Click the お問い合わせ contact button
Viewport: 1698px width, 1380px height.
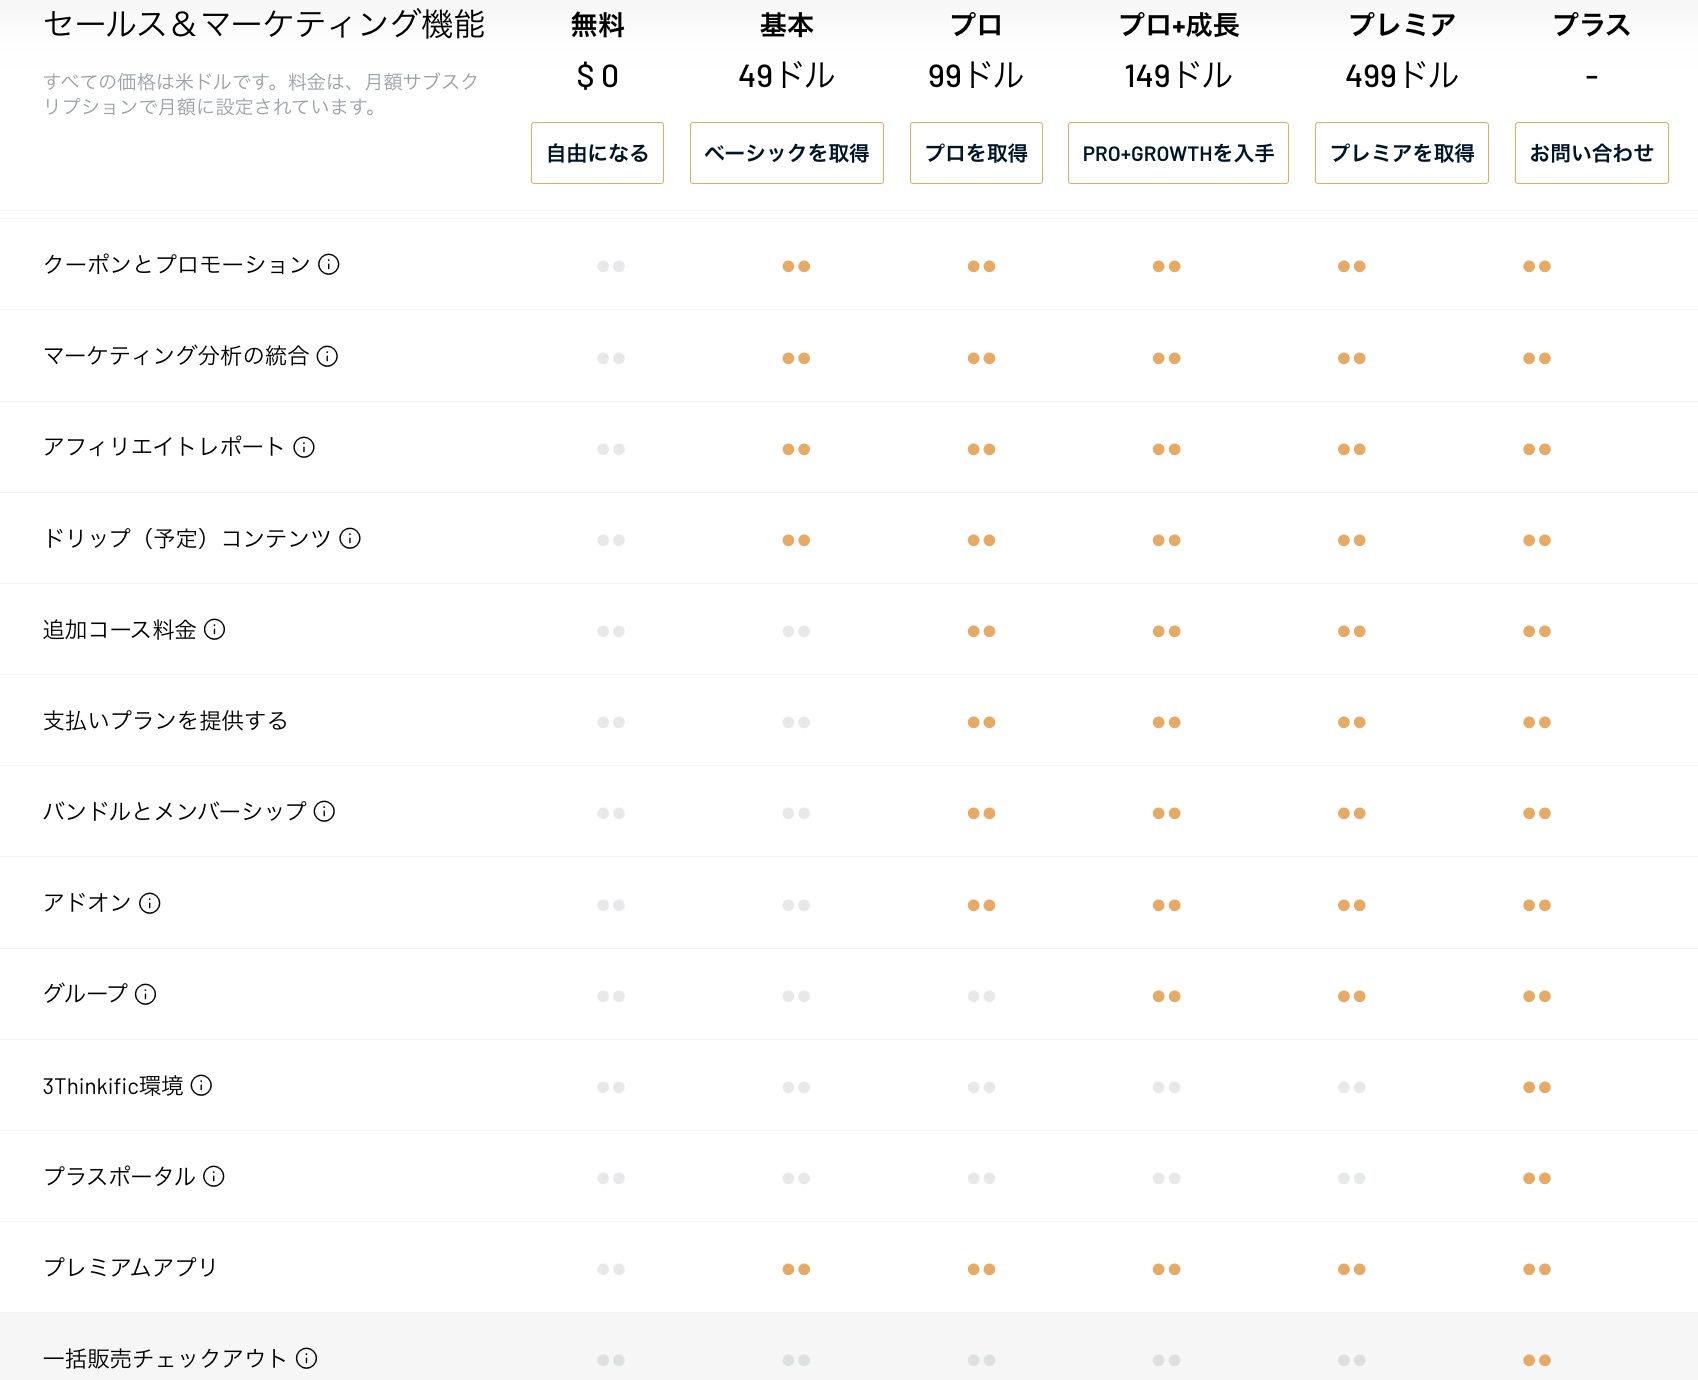click(1591, 153)
